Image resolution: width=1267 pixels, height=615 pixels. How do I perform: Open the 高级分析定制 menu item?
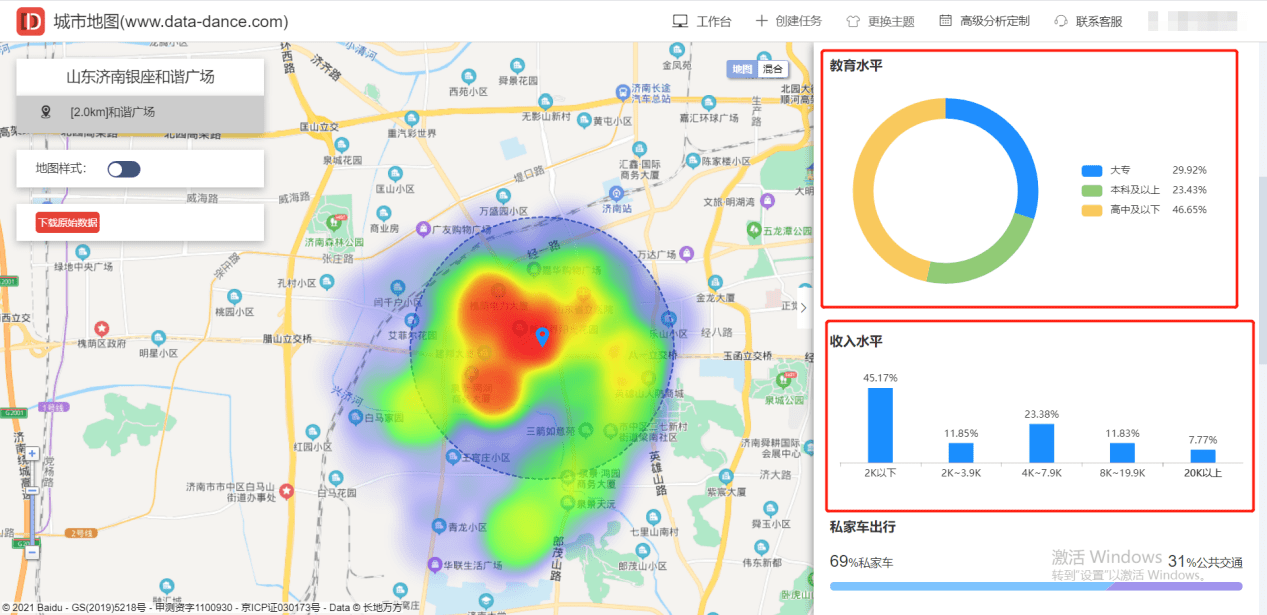pos(994,21)
